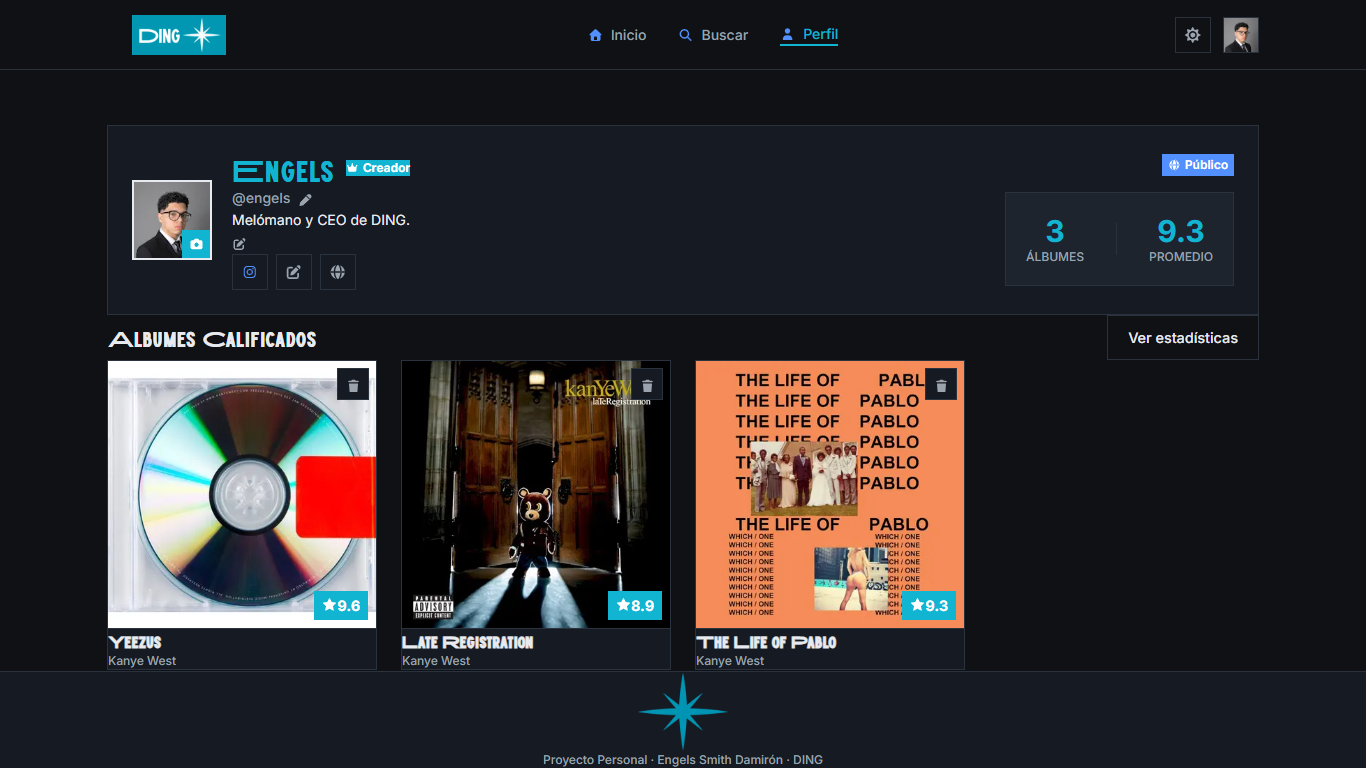This screenshot has height=768, width=1366.
Task: Click the 9.3 PROMEDIO stat
Action: 1181,240
